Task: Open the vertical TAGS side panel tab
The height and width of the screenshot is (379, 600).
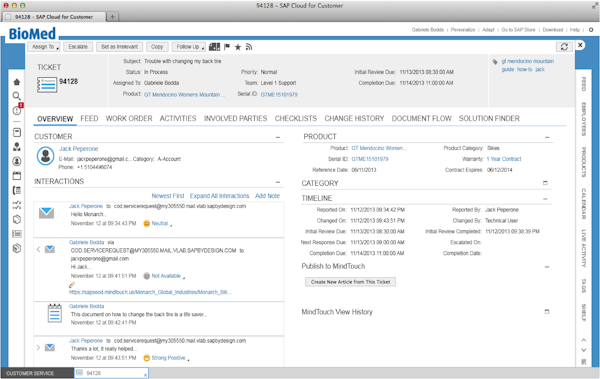Action: 584,286
